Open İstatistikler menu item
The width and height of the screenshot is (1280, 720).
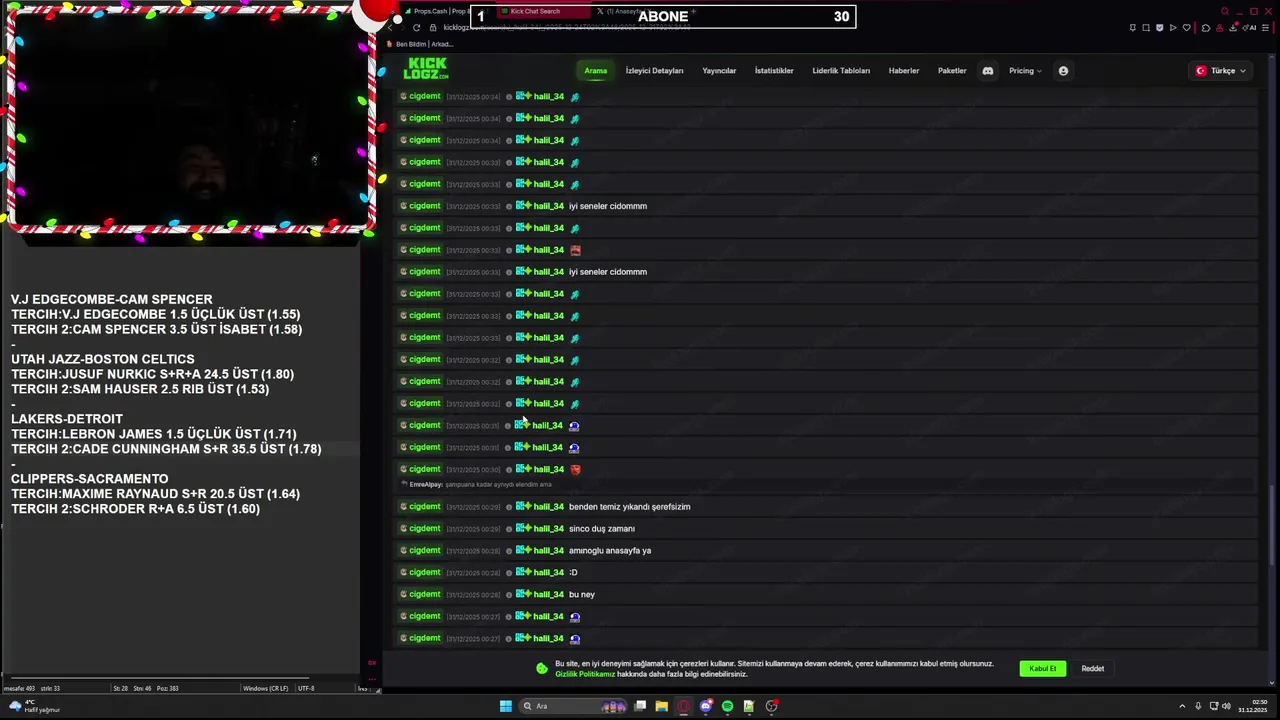(x=774, y=71)
